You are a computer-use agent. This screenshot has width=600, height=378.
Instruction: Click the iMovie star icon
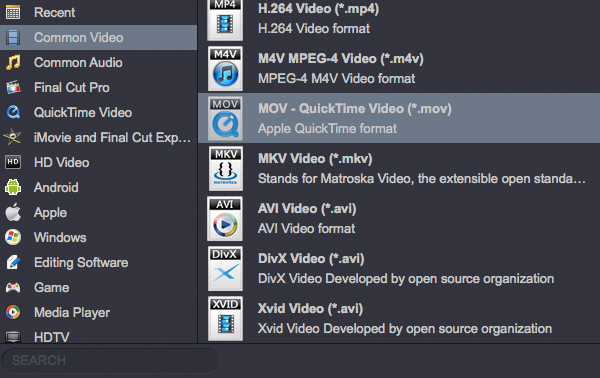[x=13, y=137]
